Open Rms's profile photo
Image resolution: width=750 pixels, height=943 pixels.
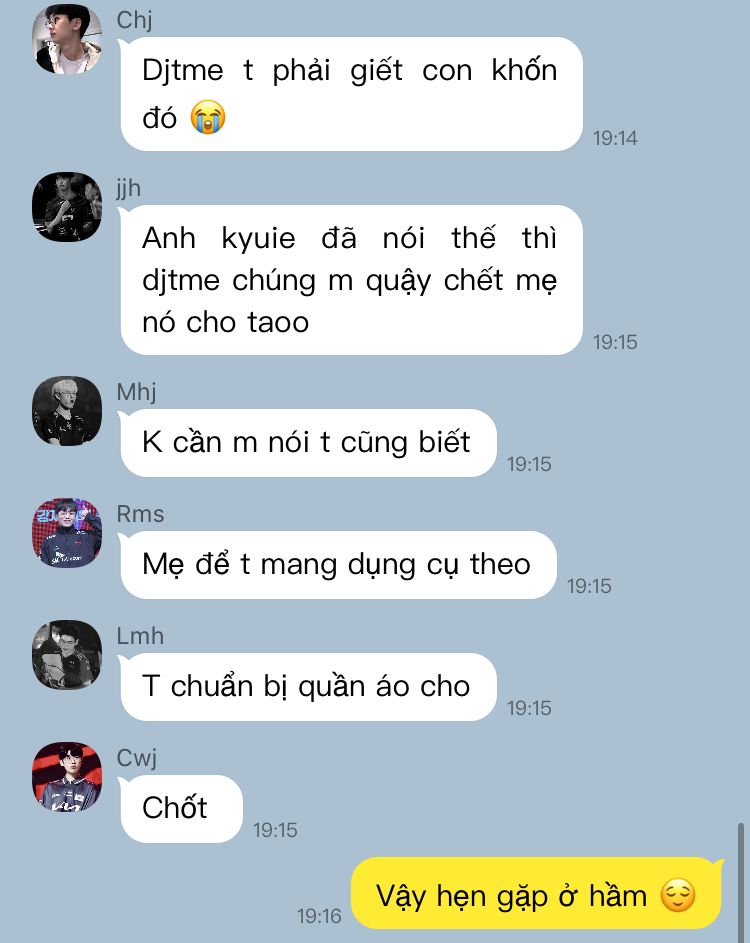click(x=67, y=533)
